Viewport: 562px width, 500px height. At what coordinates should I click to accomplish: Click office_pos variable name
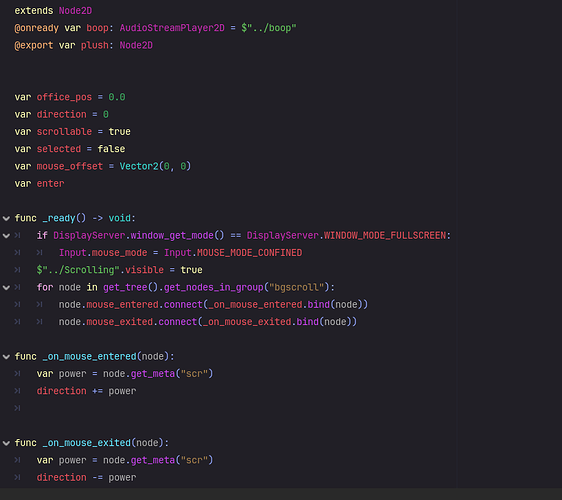(64, 97)
